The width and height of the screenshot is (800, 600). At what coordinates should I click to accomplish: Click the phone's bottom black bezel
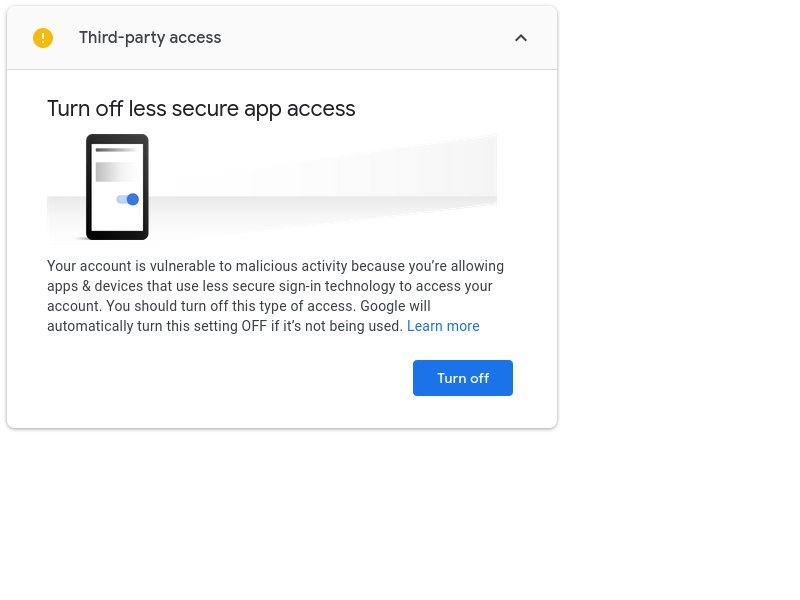click(117, 235)
